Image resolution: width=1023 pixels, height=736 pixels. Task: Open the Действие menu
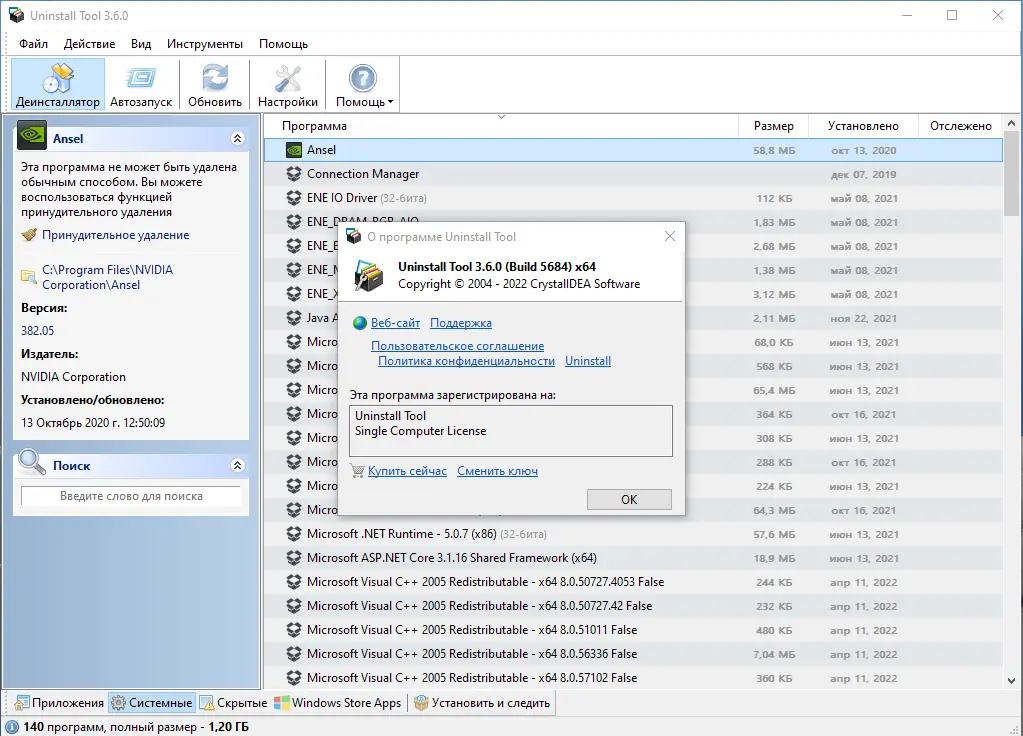pos(91,43)
